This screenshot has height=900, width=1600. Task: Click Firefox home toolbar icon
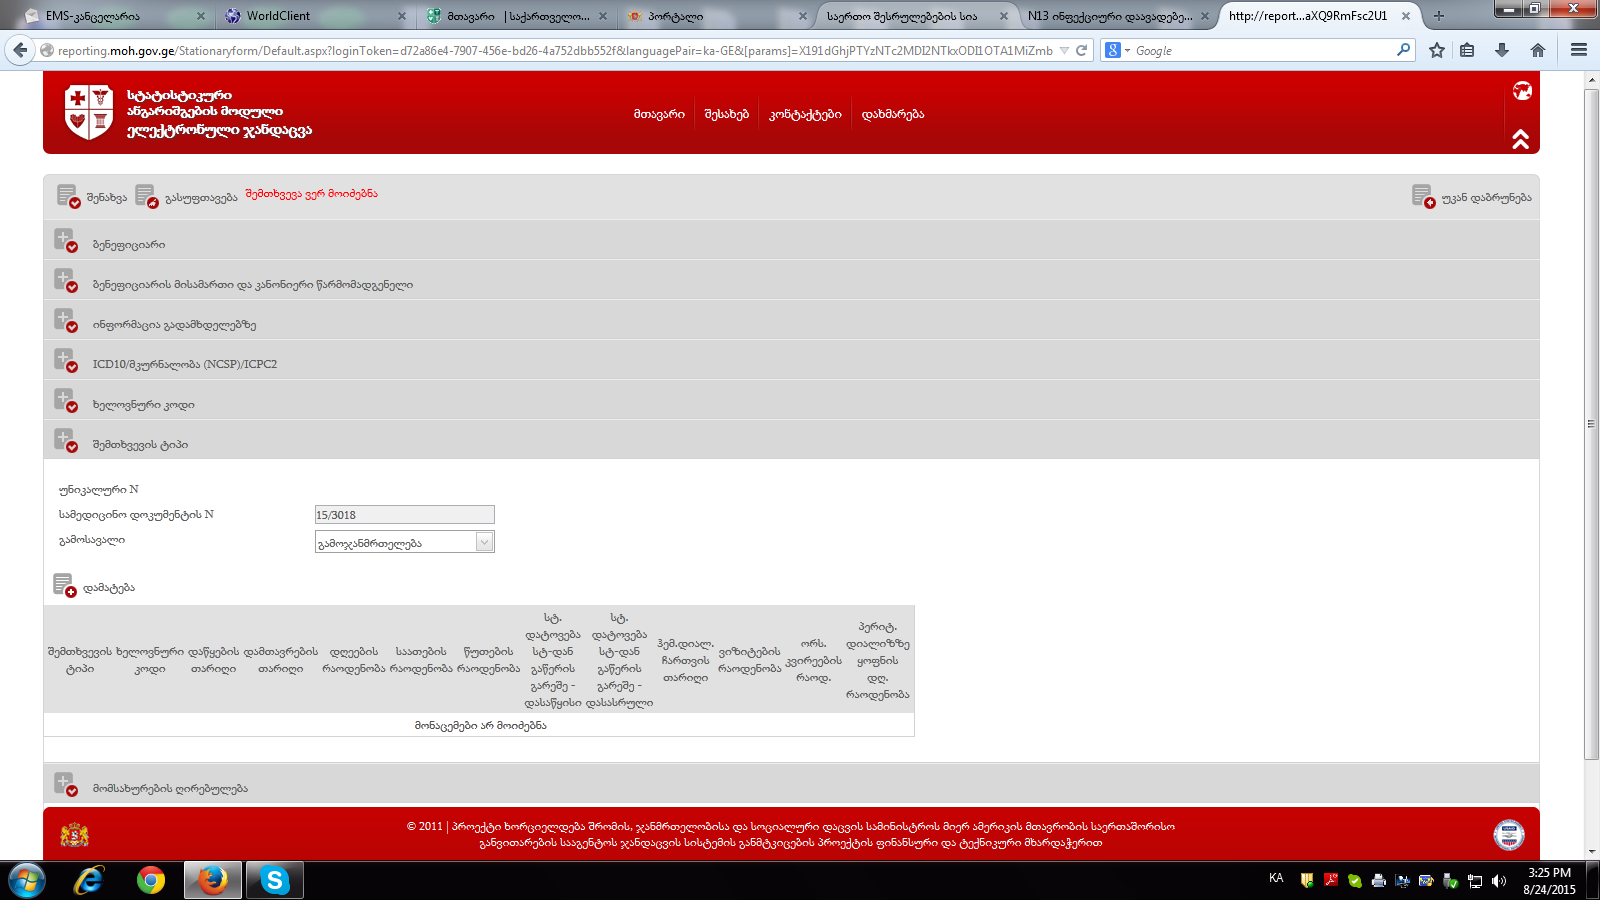[1538, 50]
